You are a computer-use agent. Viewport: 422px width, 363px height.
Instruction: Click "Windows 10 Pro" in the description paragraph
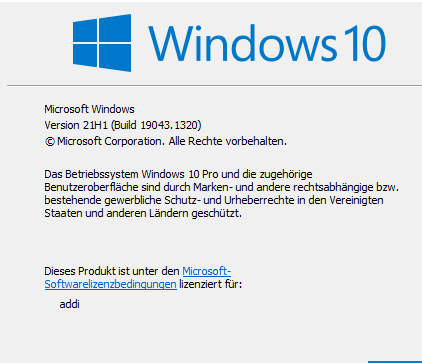(x=180, y=174)
